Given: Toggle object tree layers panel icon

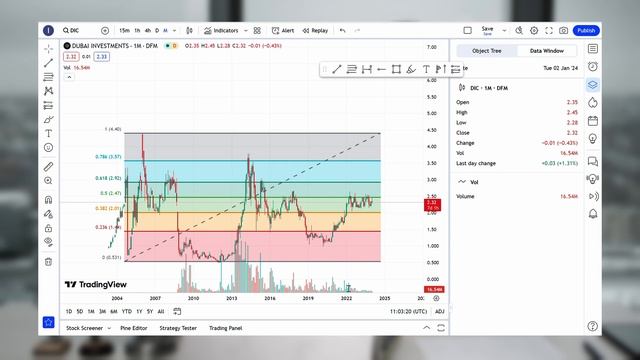Looking at the screenshot, I should pyautogui.click(x=593, y=85).
